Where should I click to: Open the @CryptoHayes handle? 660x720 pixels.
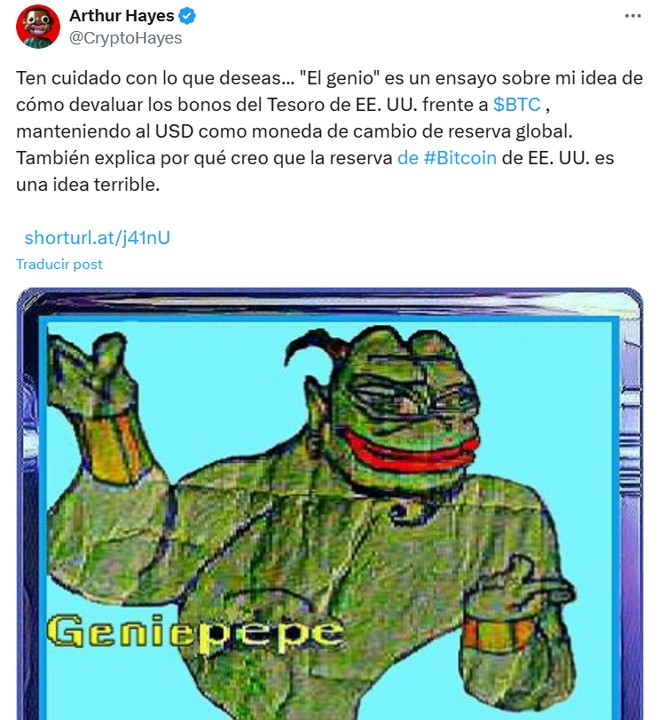click(x=125, y=38)
